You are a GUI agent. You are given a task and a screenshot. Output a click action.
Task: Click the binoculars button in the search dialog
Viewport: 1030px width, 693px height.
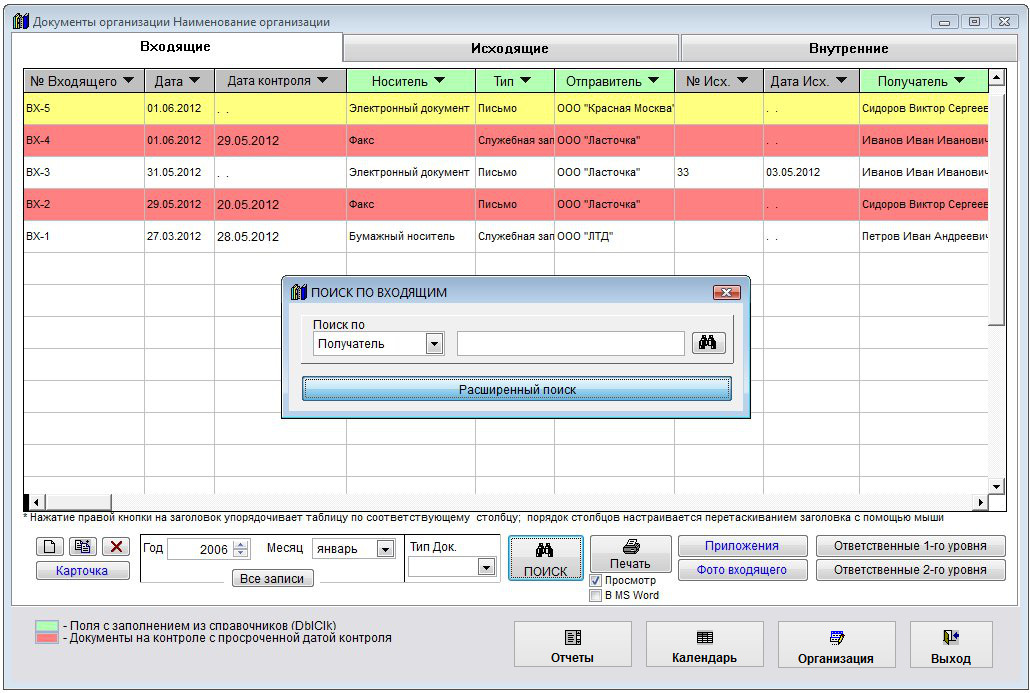pos(708,343)
